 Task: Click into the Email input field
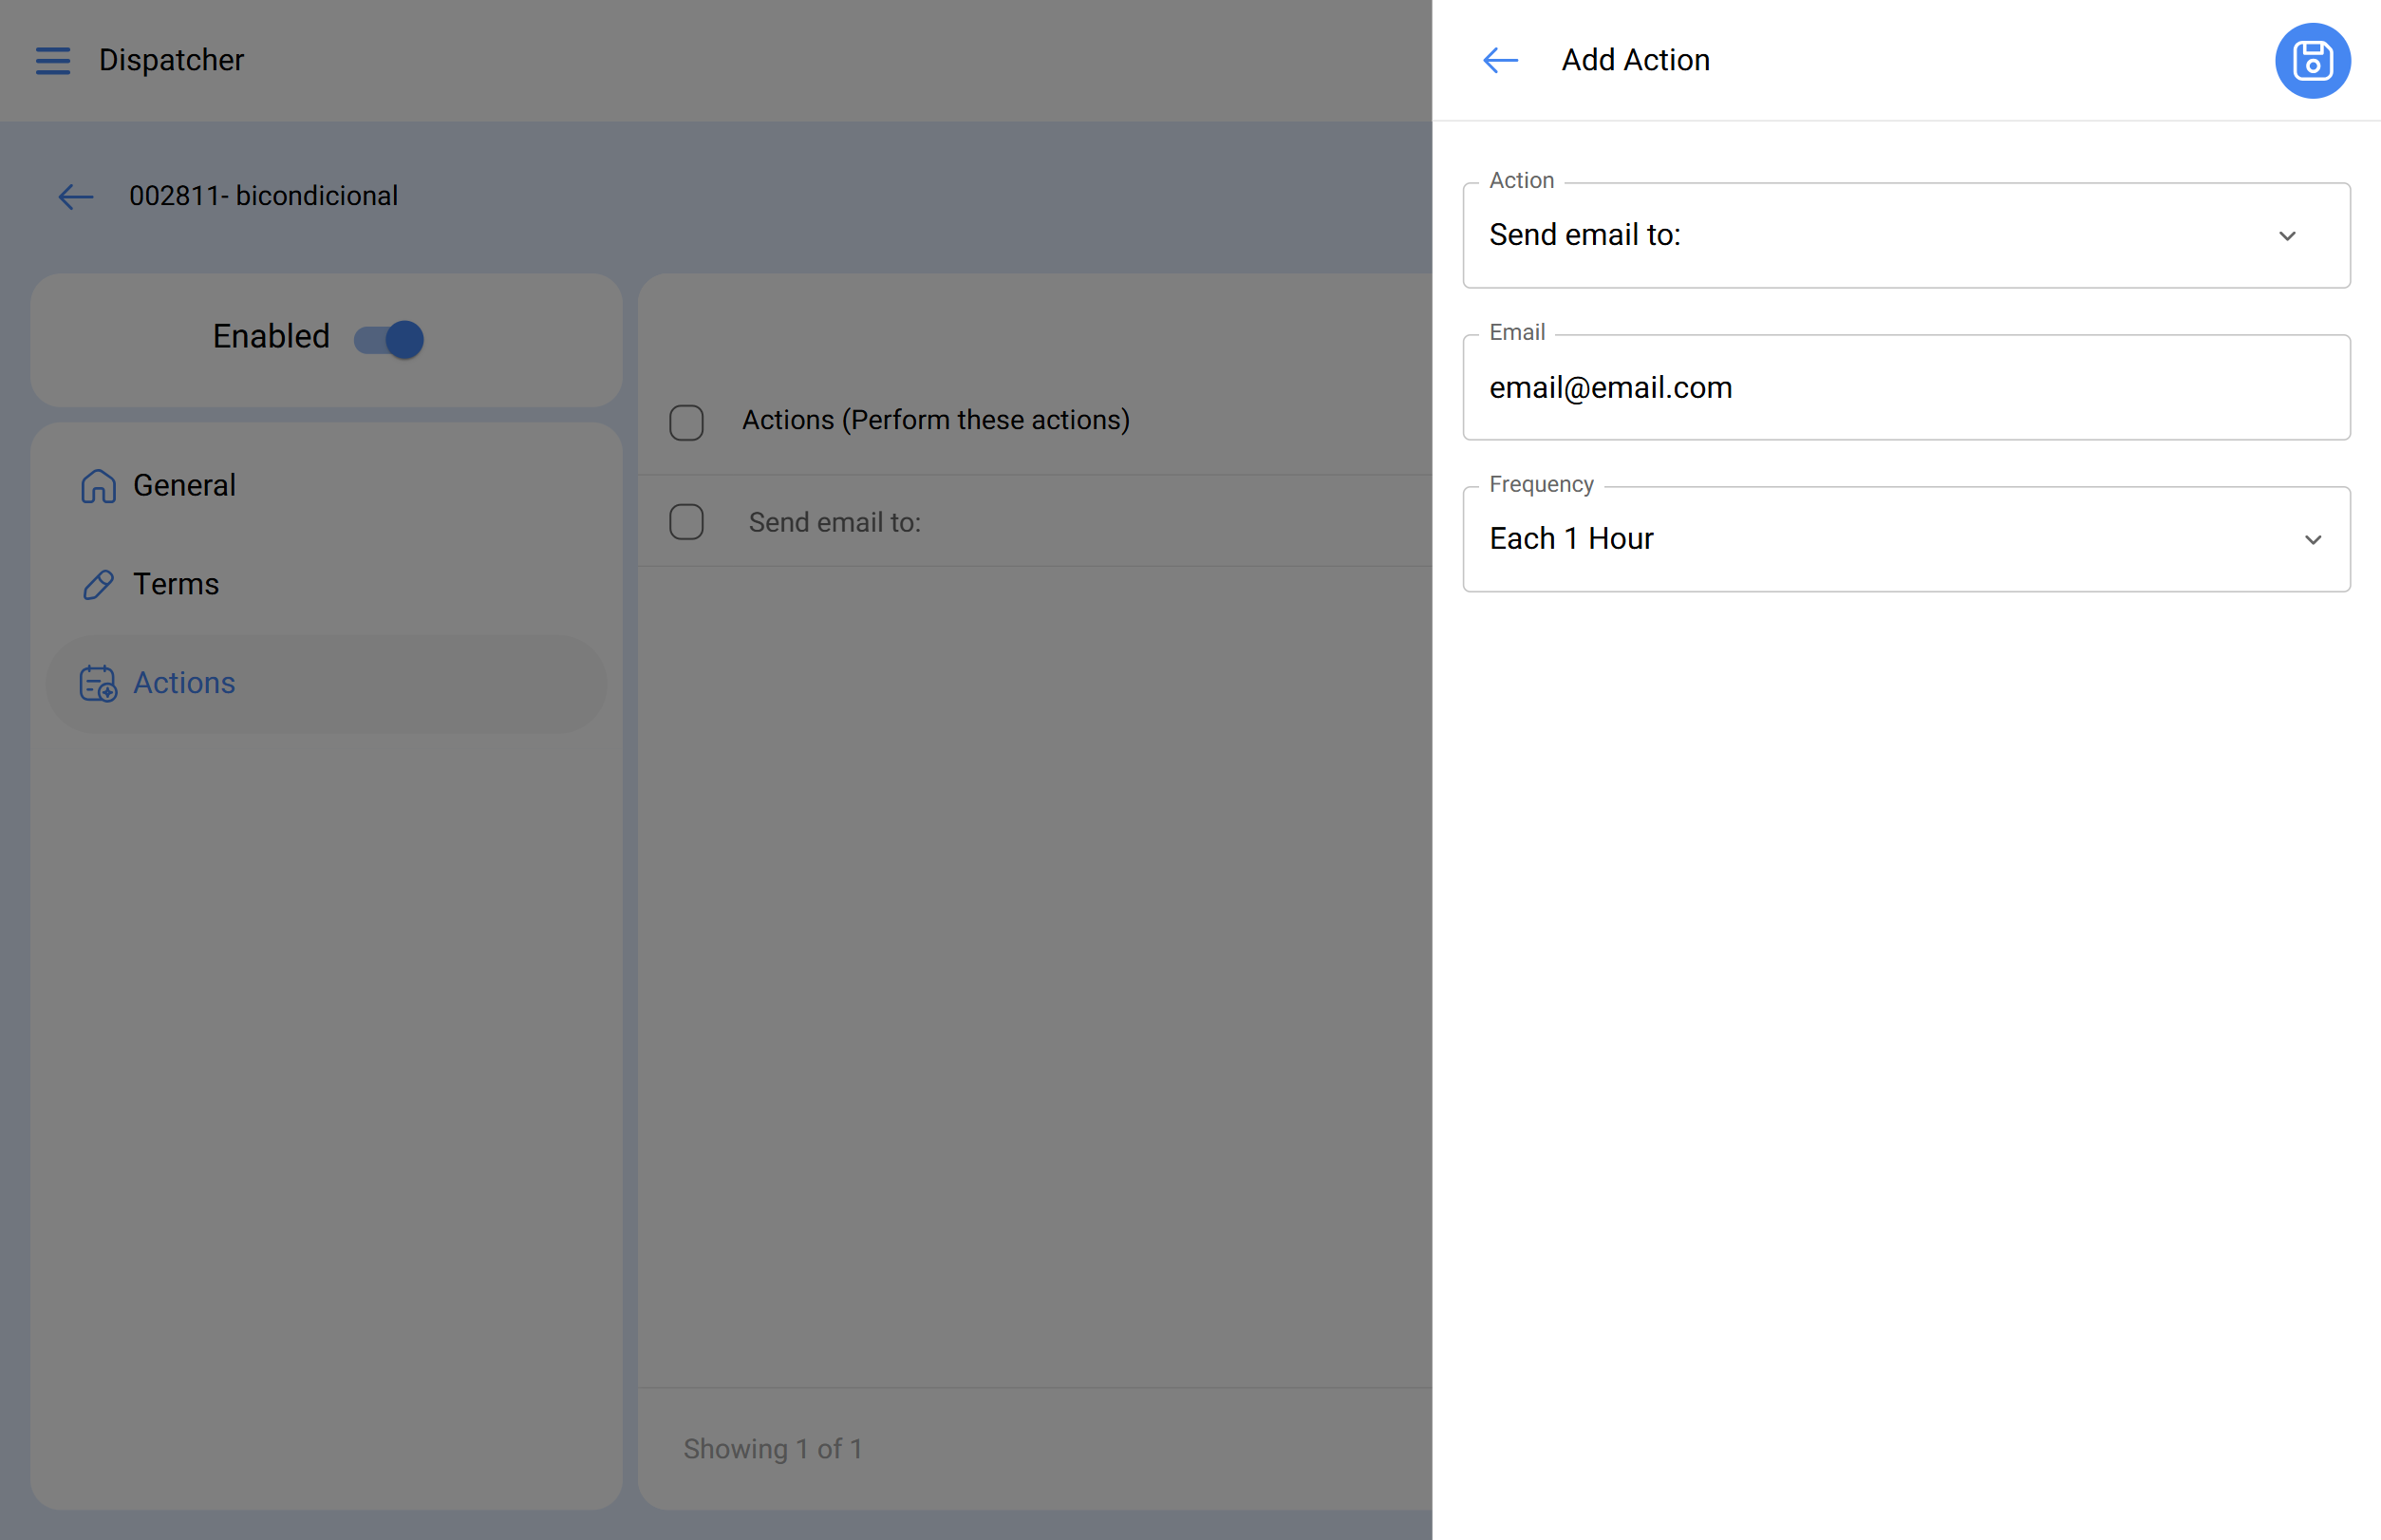pos(1905,388)
